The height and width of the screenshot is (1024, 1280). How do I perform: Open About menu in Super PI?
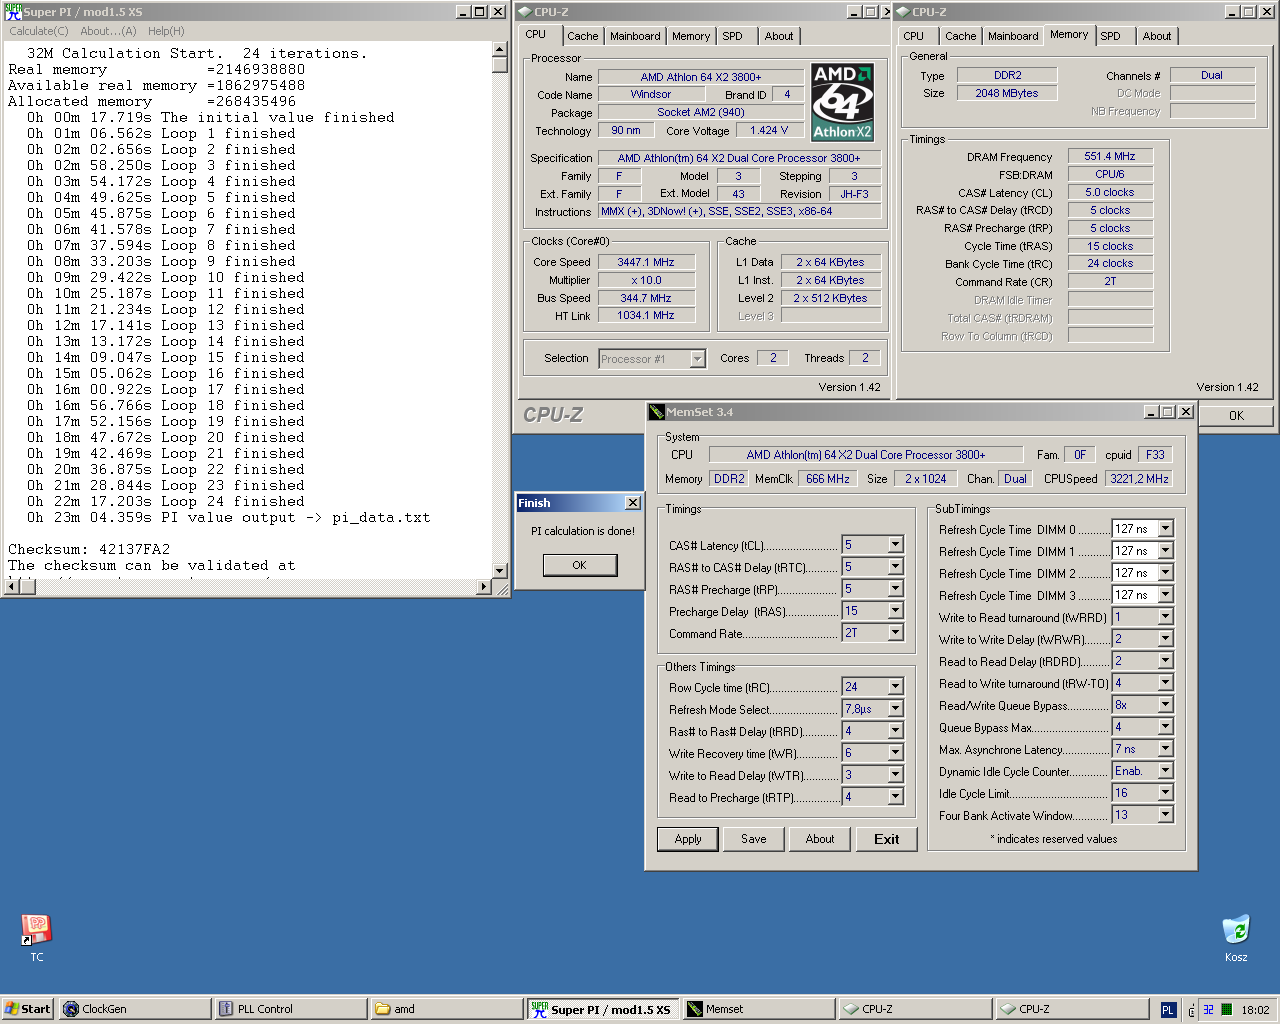(x=108, y=31)
